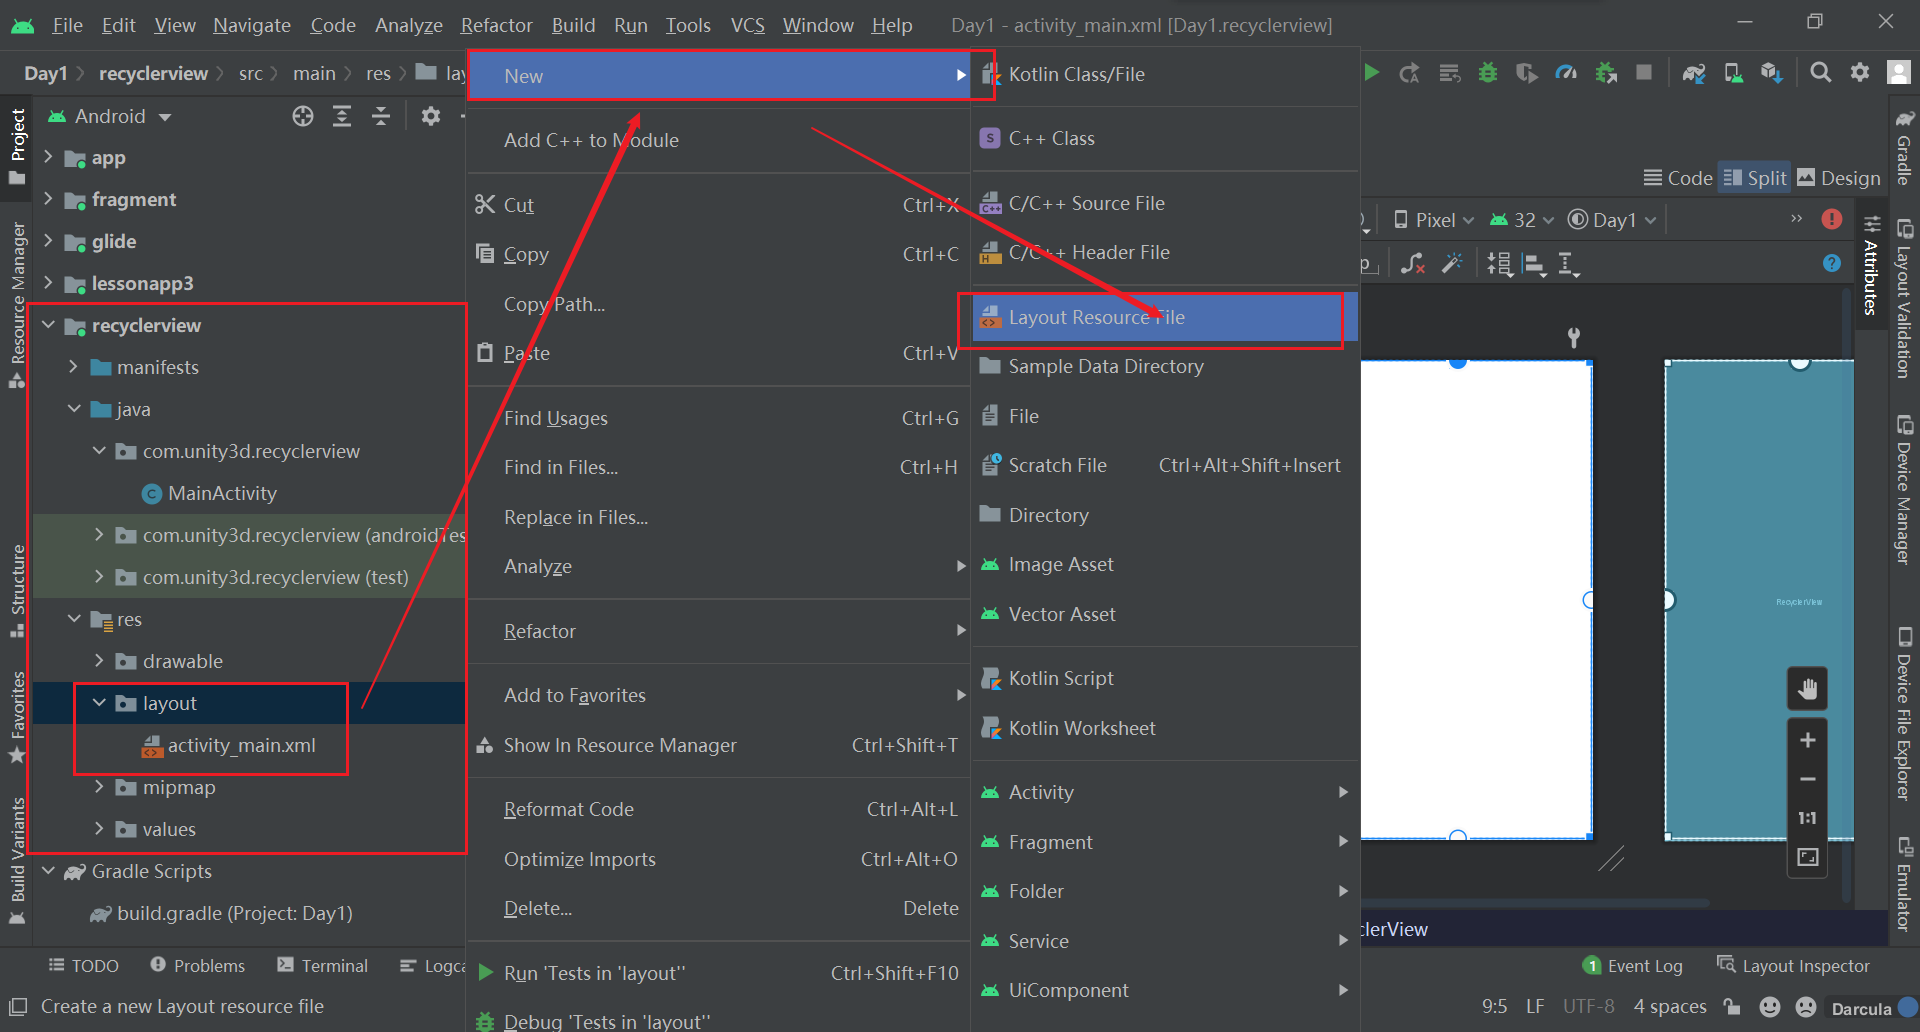Viewport: 1920px width, 1032px height.
Task: Open the Profiler with the gauge icon
Action: (x=1566, y=72)
